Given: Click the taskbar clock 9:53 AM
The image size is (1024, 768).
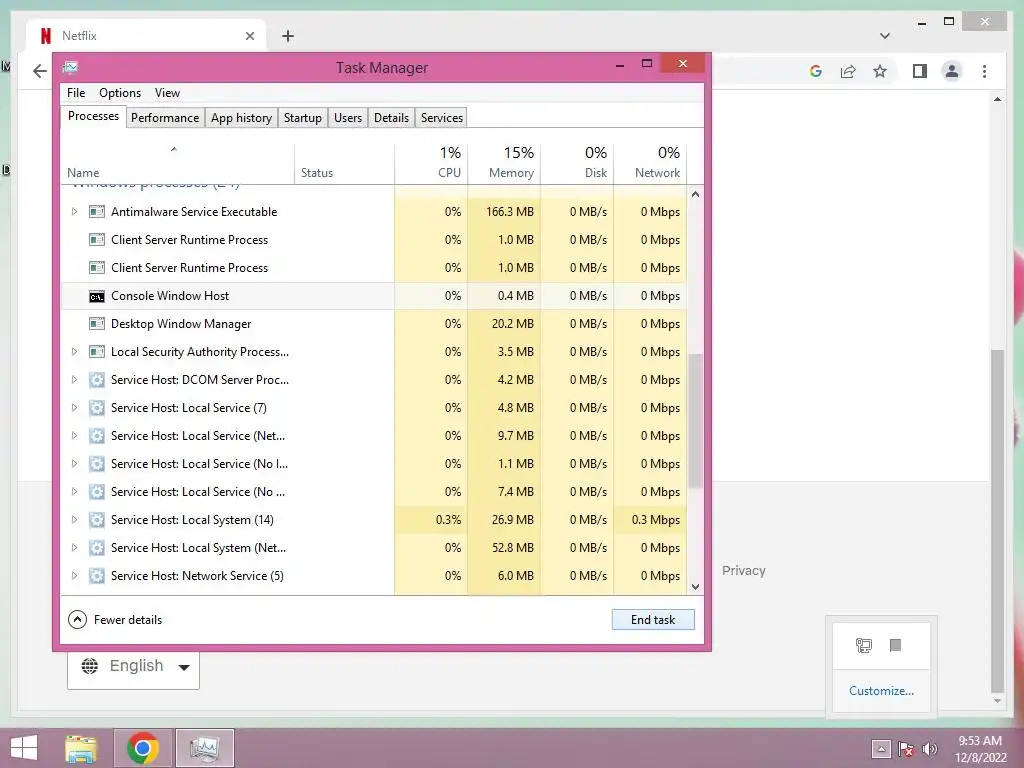Looking at the screenshot, I should click(980, 741).
